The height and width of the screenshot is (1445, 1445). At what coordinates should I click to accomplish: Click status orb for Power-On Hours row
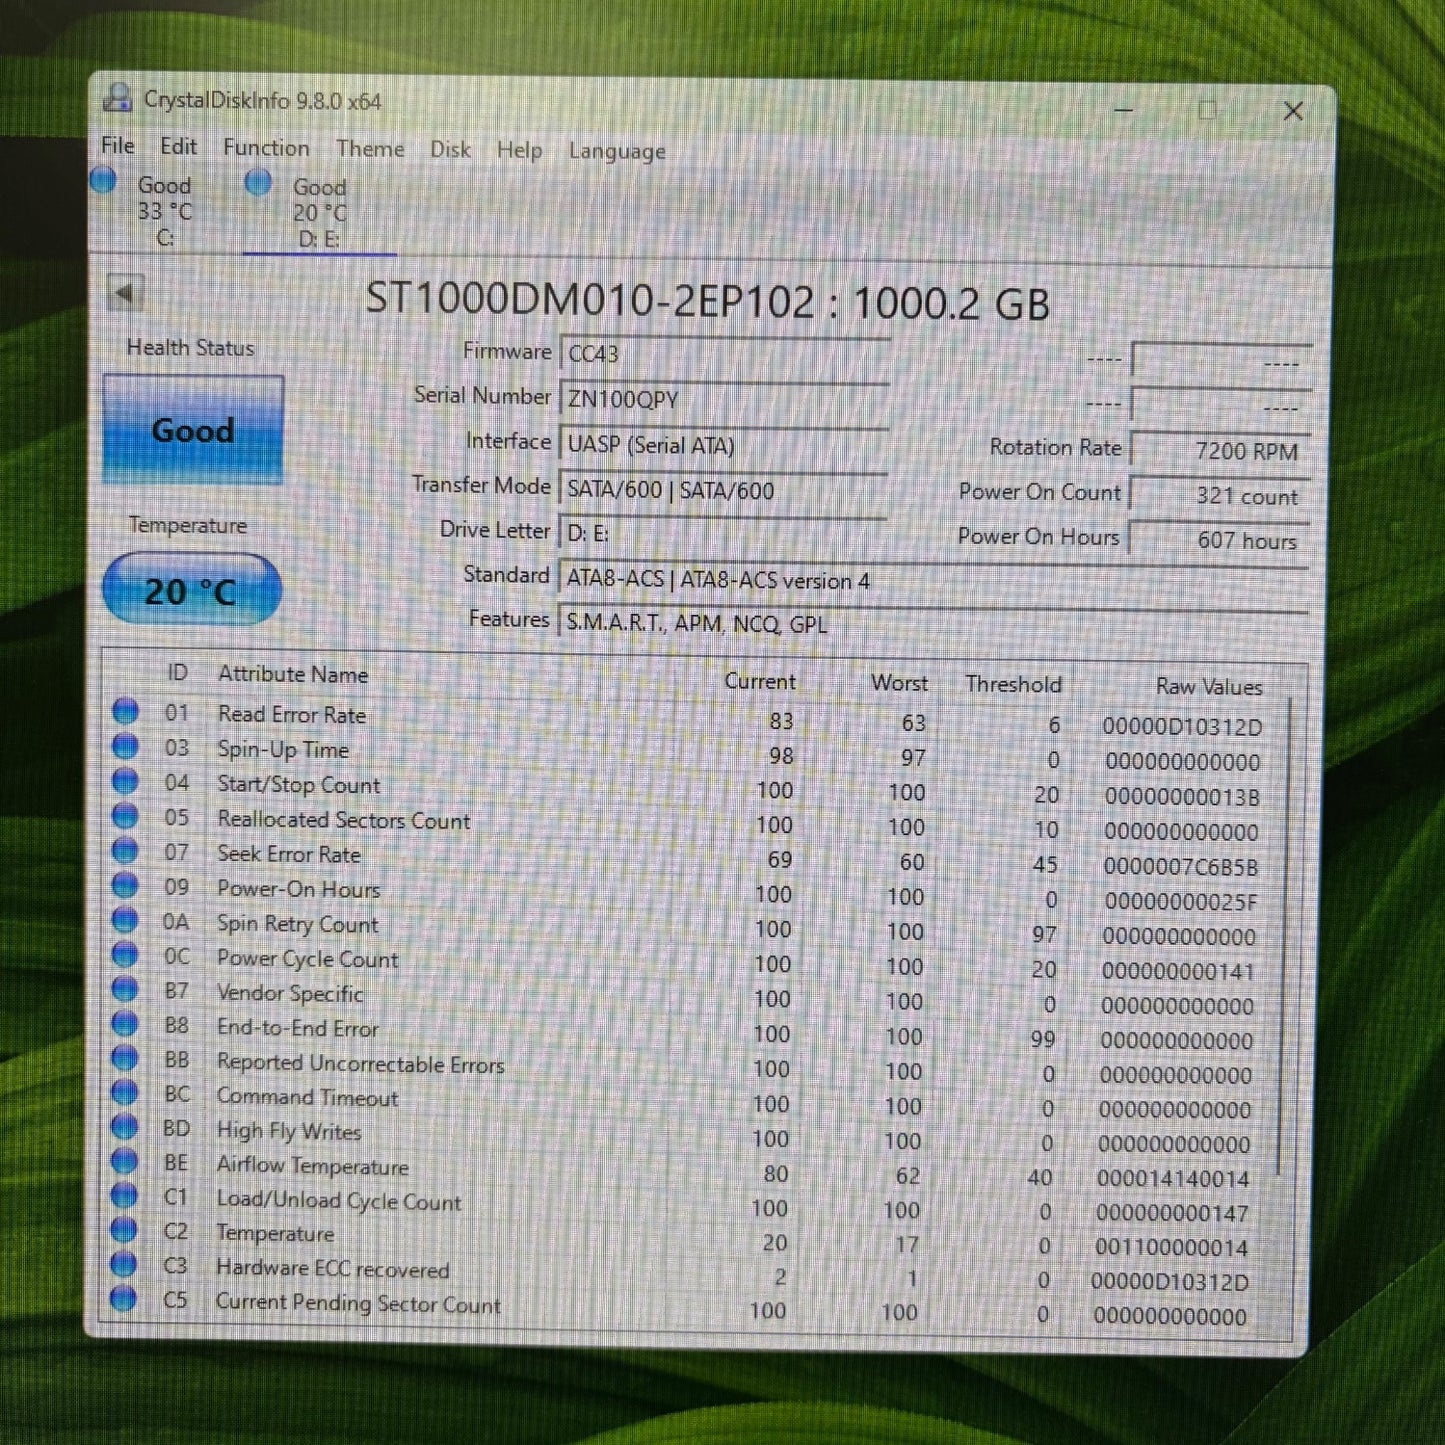pos(125,884)
